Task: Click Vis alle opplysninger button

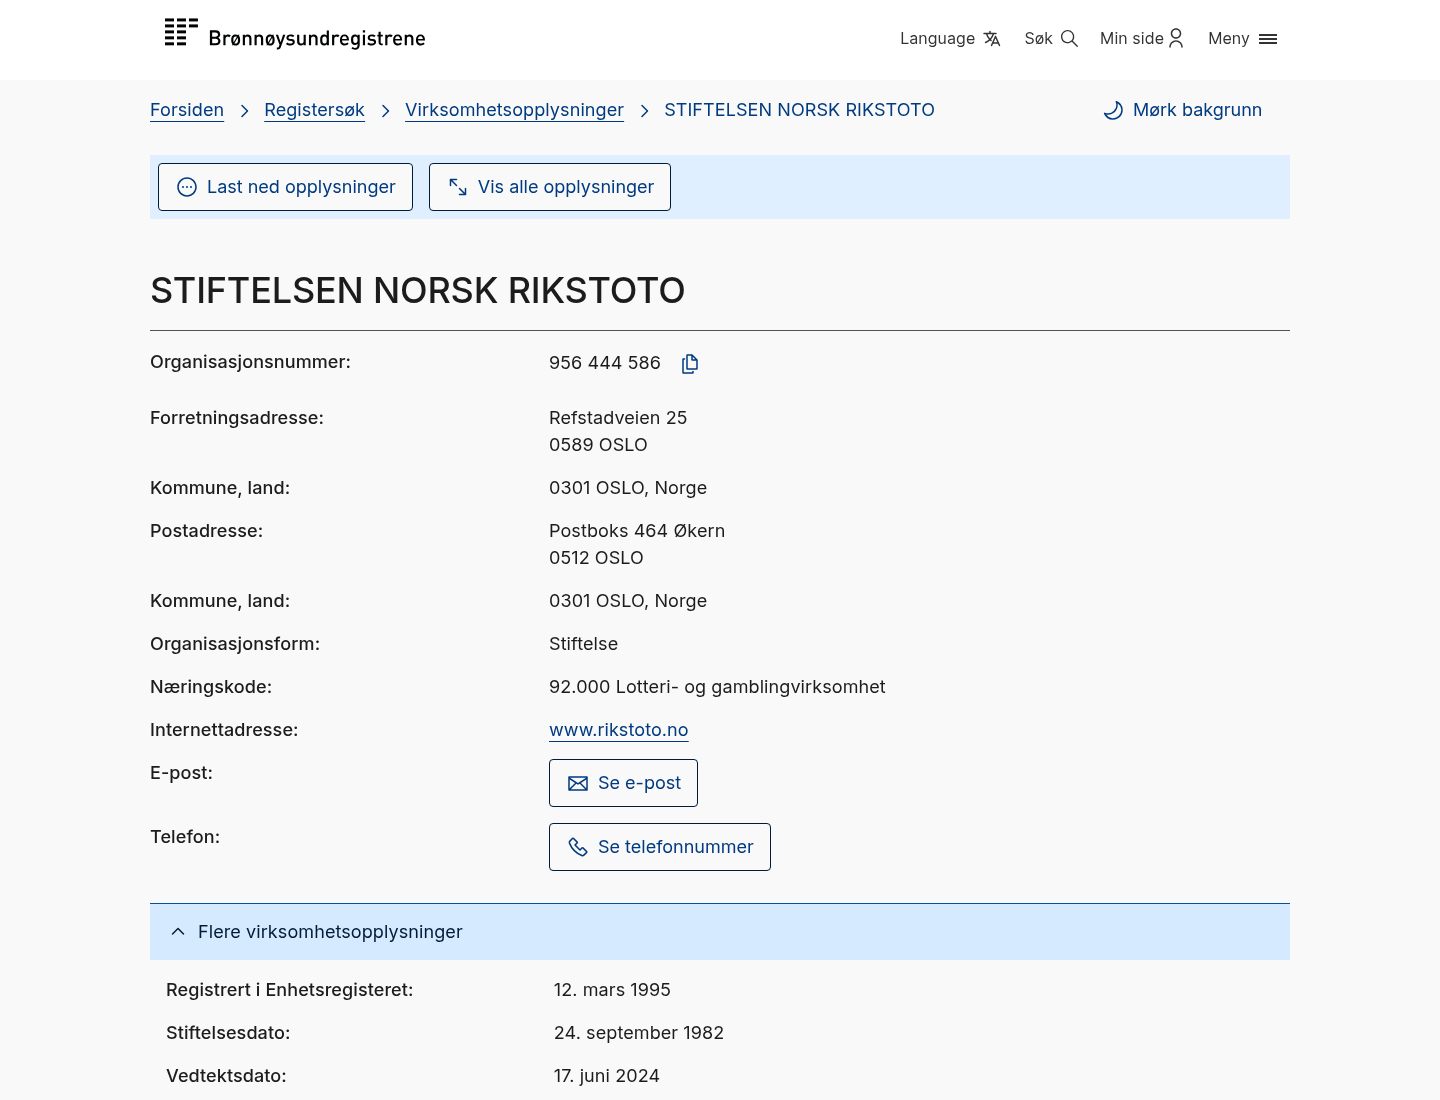Action: 550,187
